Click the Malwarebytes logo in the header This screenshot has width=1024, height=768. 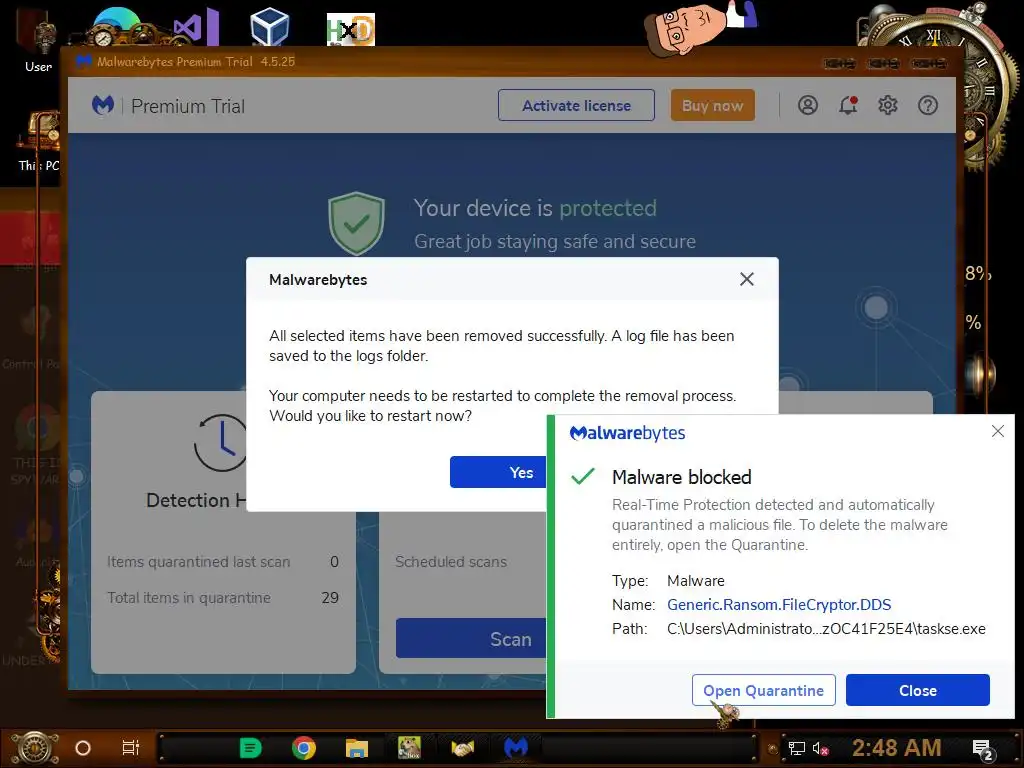click(103, 105)
